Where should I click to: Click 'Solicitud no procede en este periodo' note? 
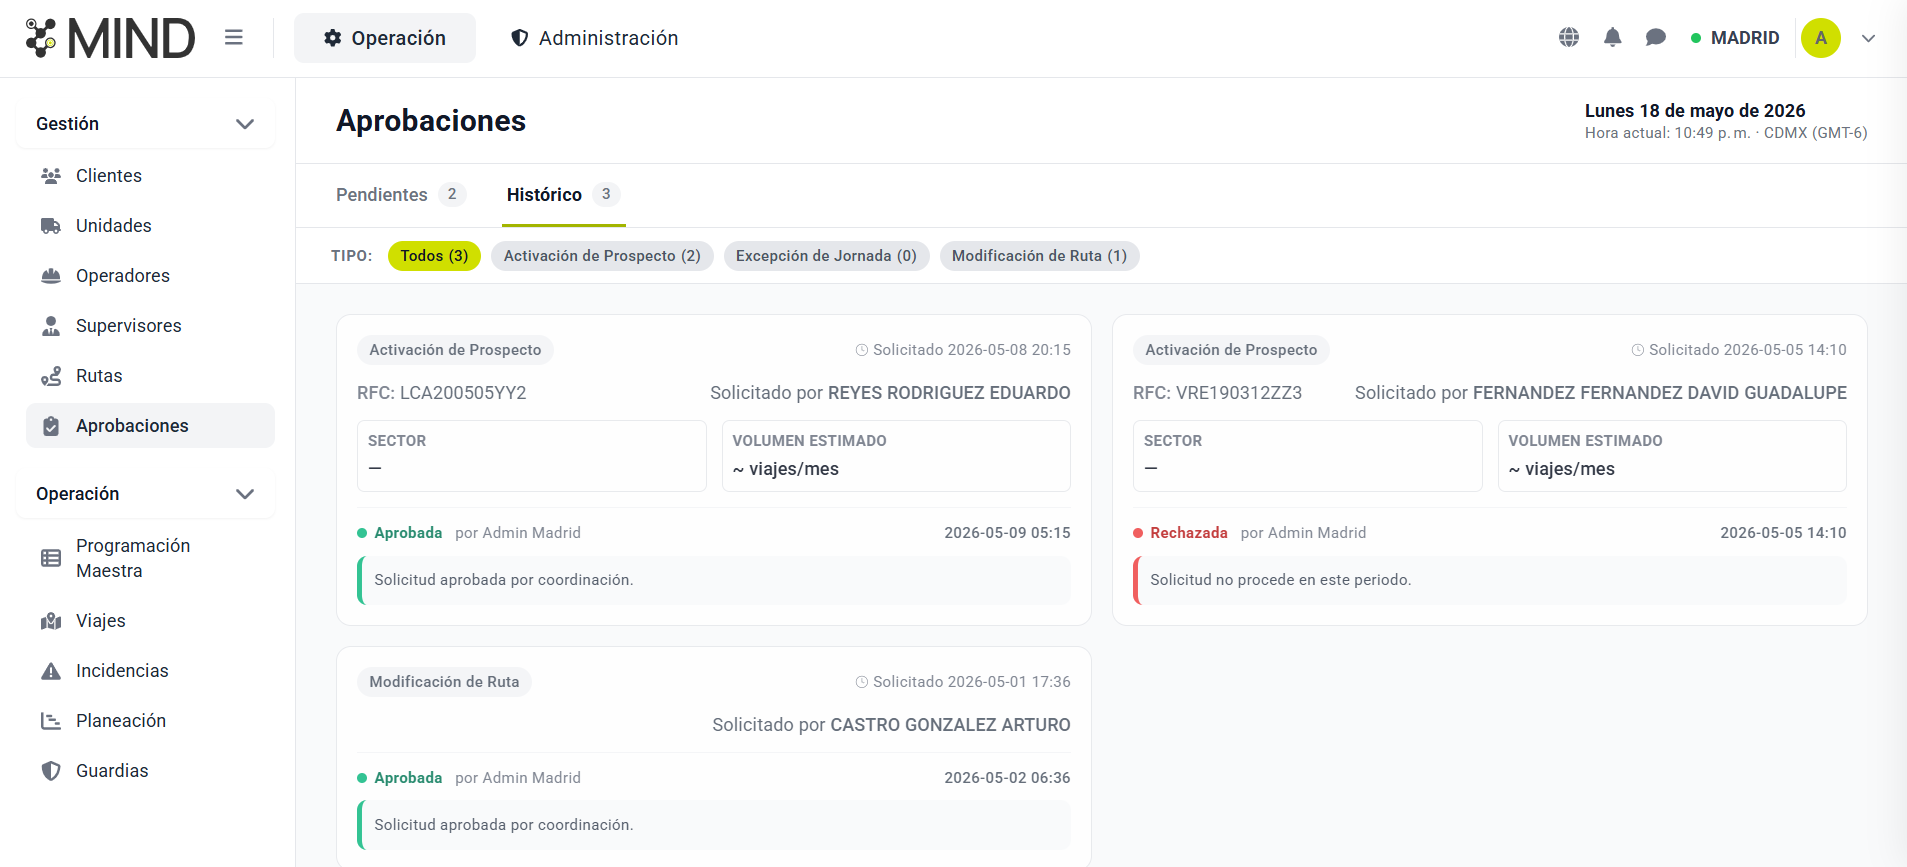pyautogui.click(x=1280, y=580)
